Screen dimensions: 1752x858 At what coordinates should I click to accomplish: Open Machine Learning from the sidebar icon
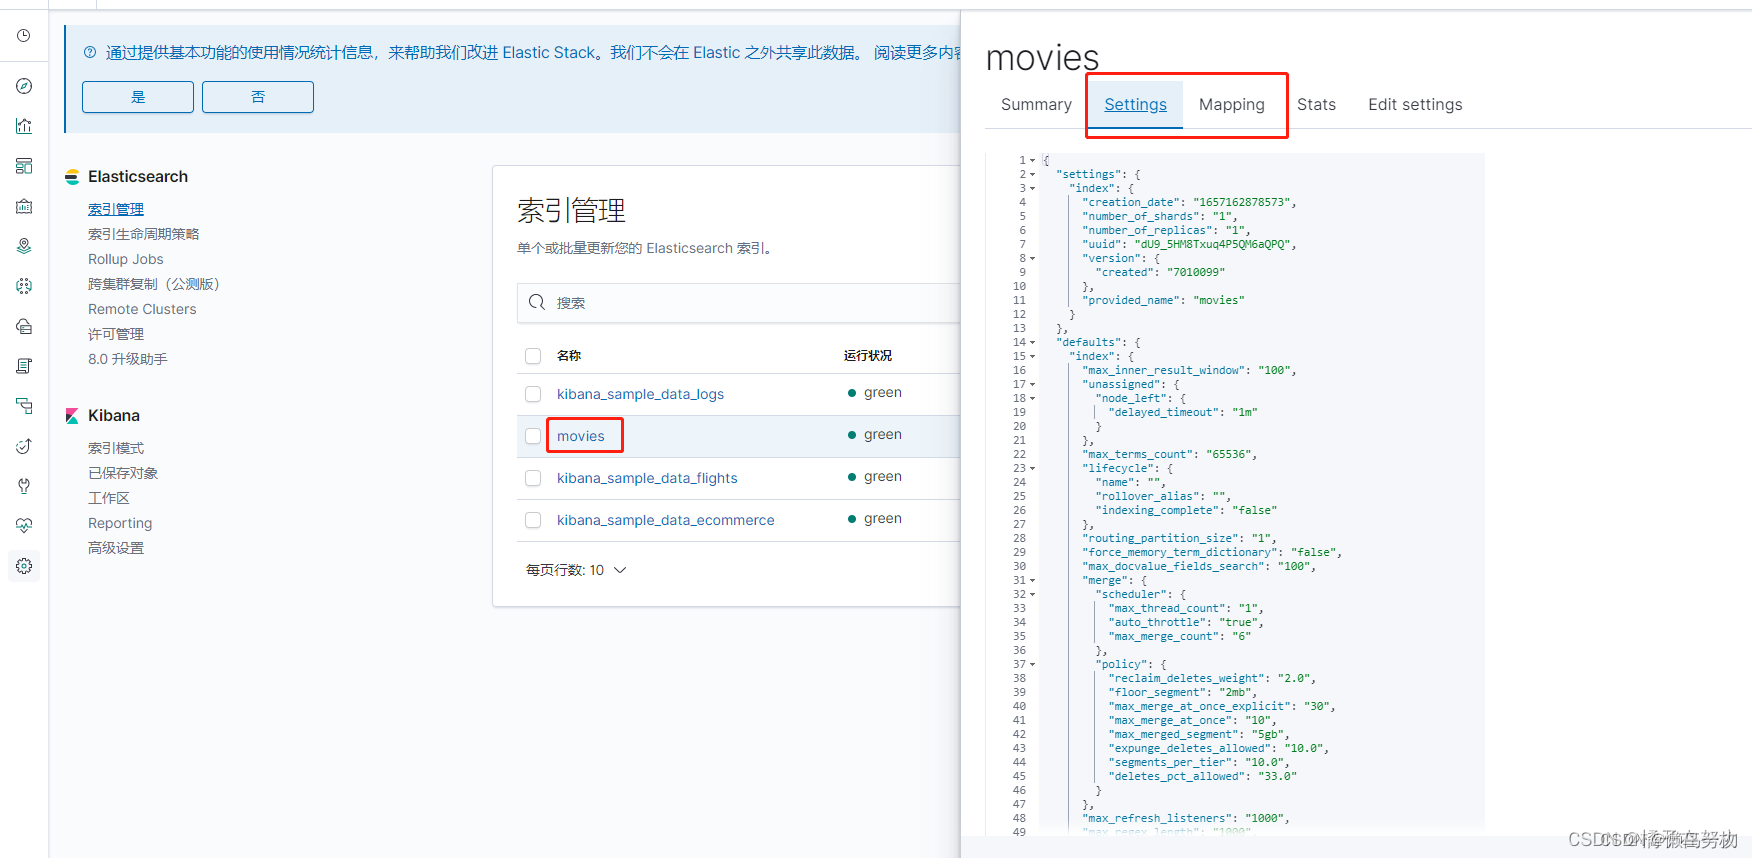coord(24,286)
